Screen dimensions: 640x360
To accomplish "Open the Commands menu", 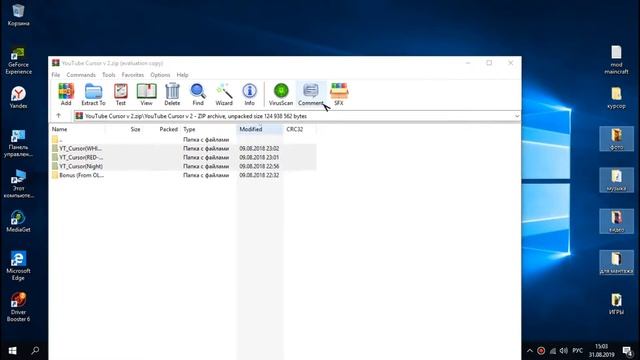I will coord(81,75).
